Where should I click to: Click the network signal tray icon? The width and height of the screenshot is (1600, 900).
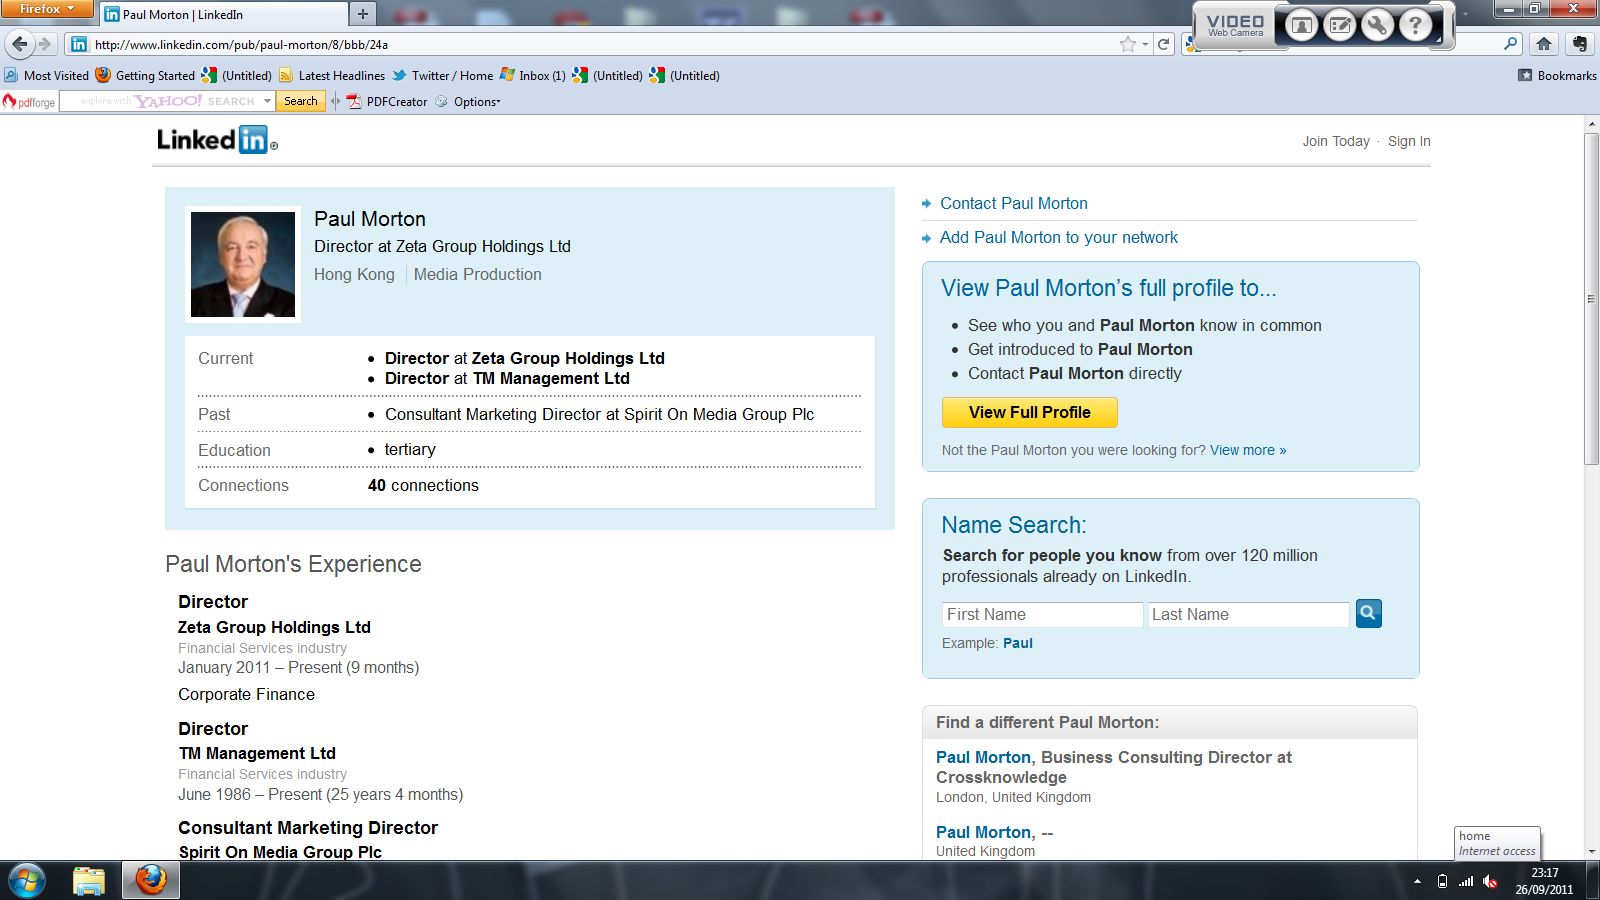pyautogui.click(x=1466, y=881)
